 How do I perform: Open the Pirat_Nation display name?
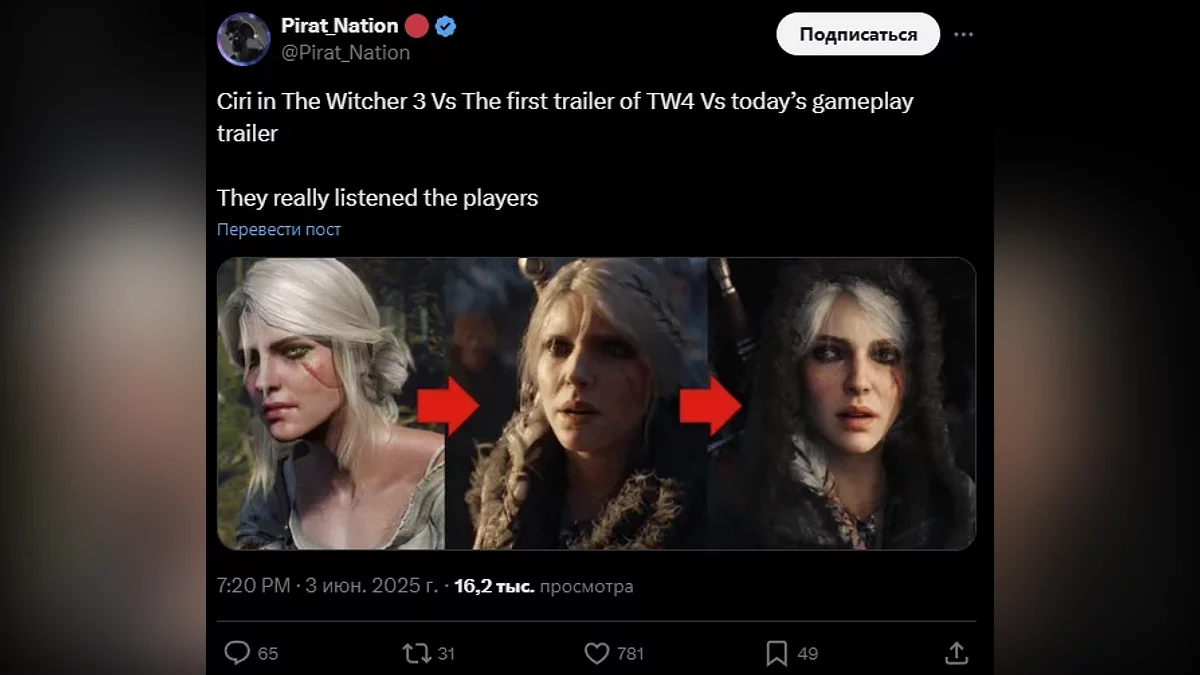(x=339, y=26)
